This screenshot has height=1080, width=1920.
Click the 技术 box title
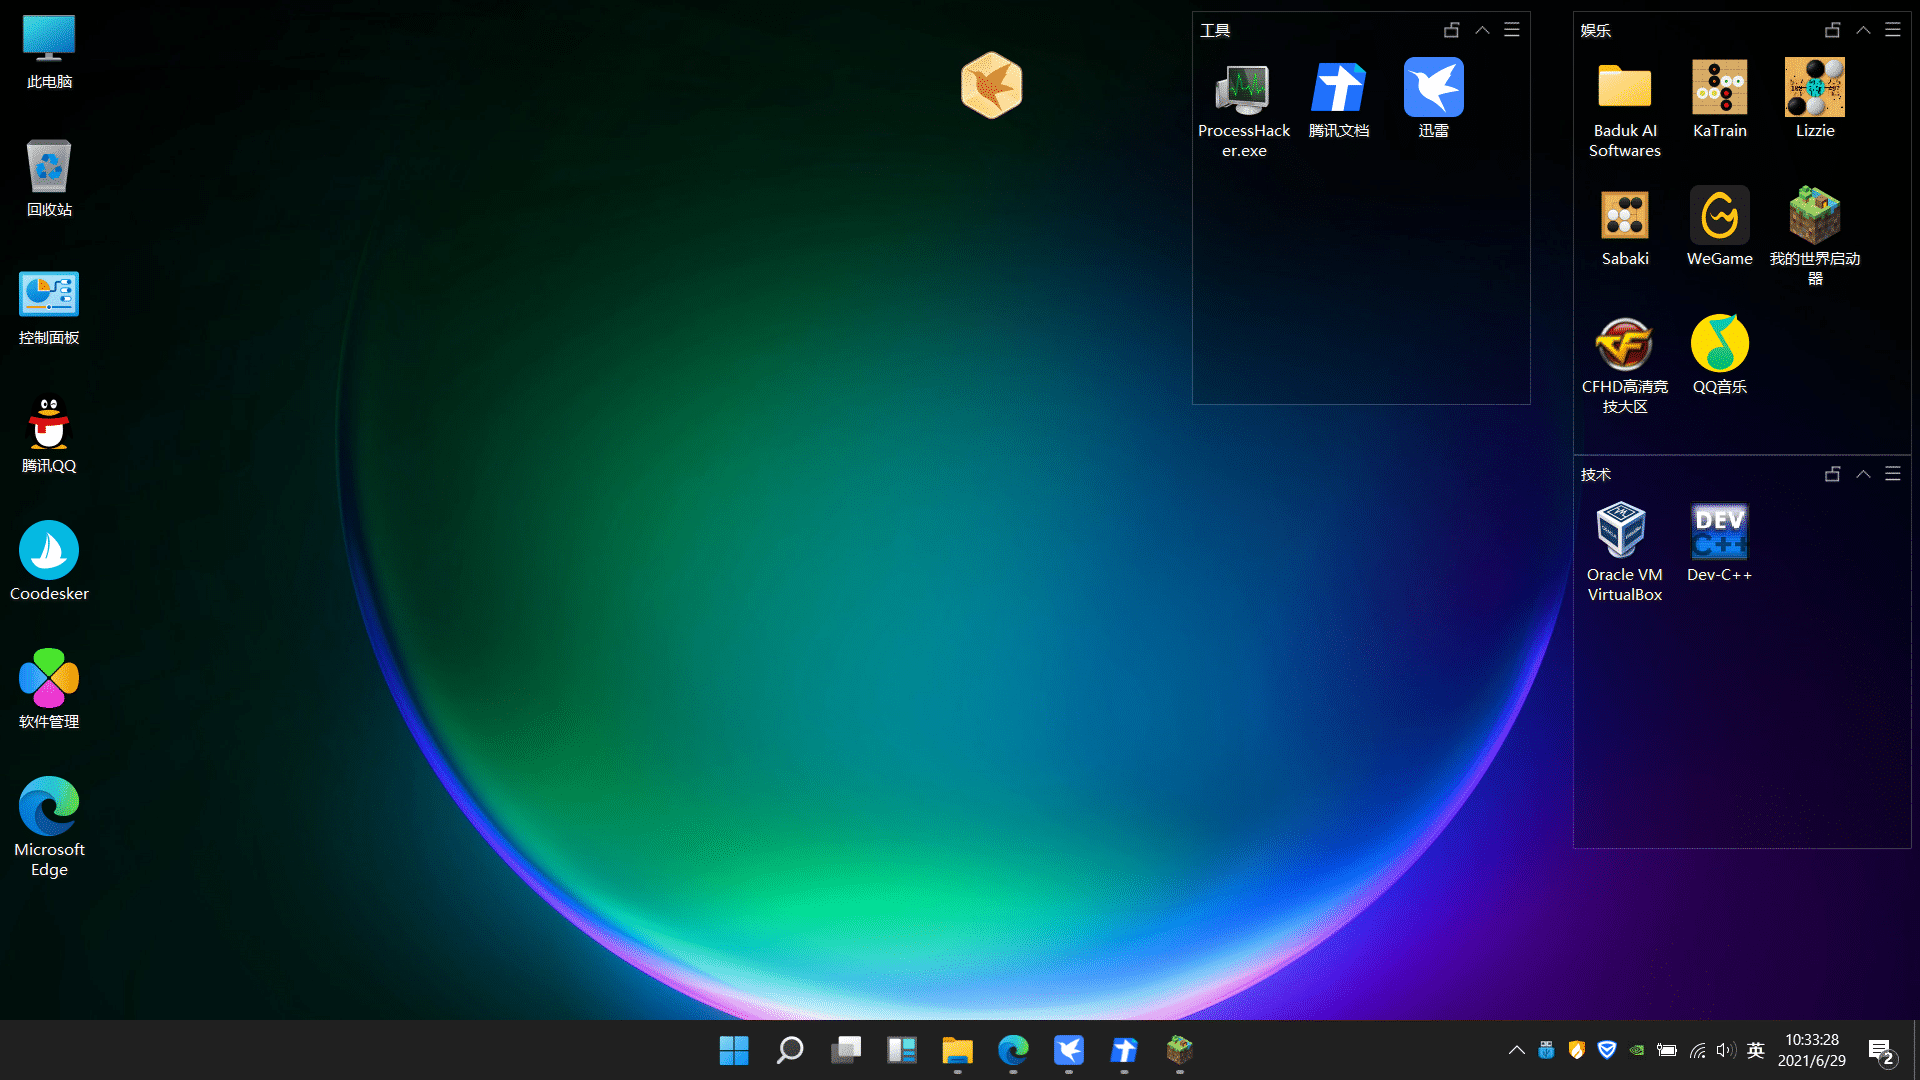[1596, 475]
